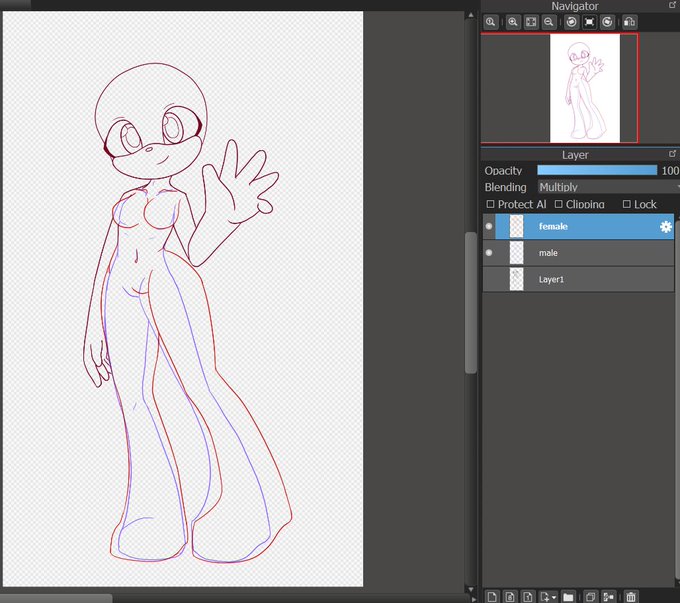The height and width of the screenshot is (603, 680).
Task: Rotate canvas counterclockwise in Navigator
Action: 572,22
